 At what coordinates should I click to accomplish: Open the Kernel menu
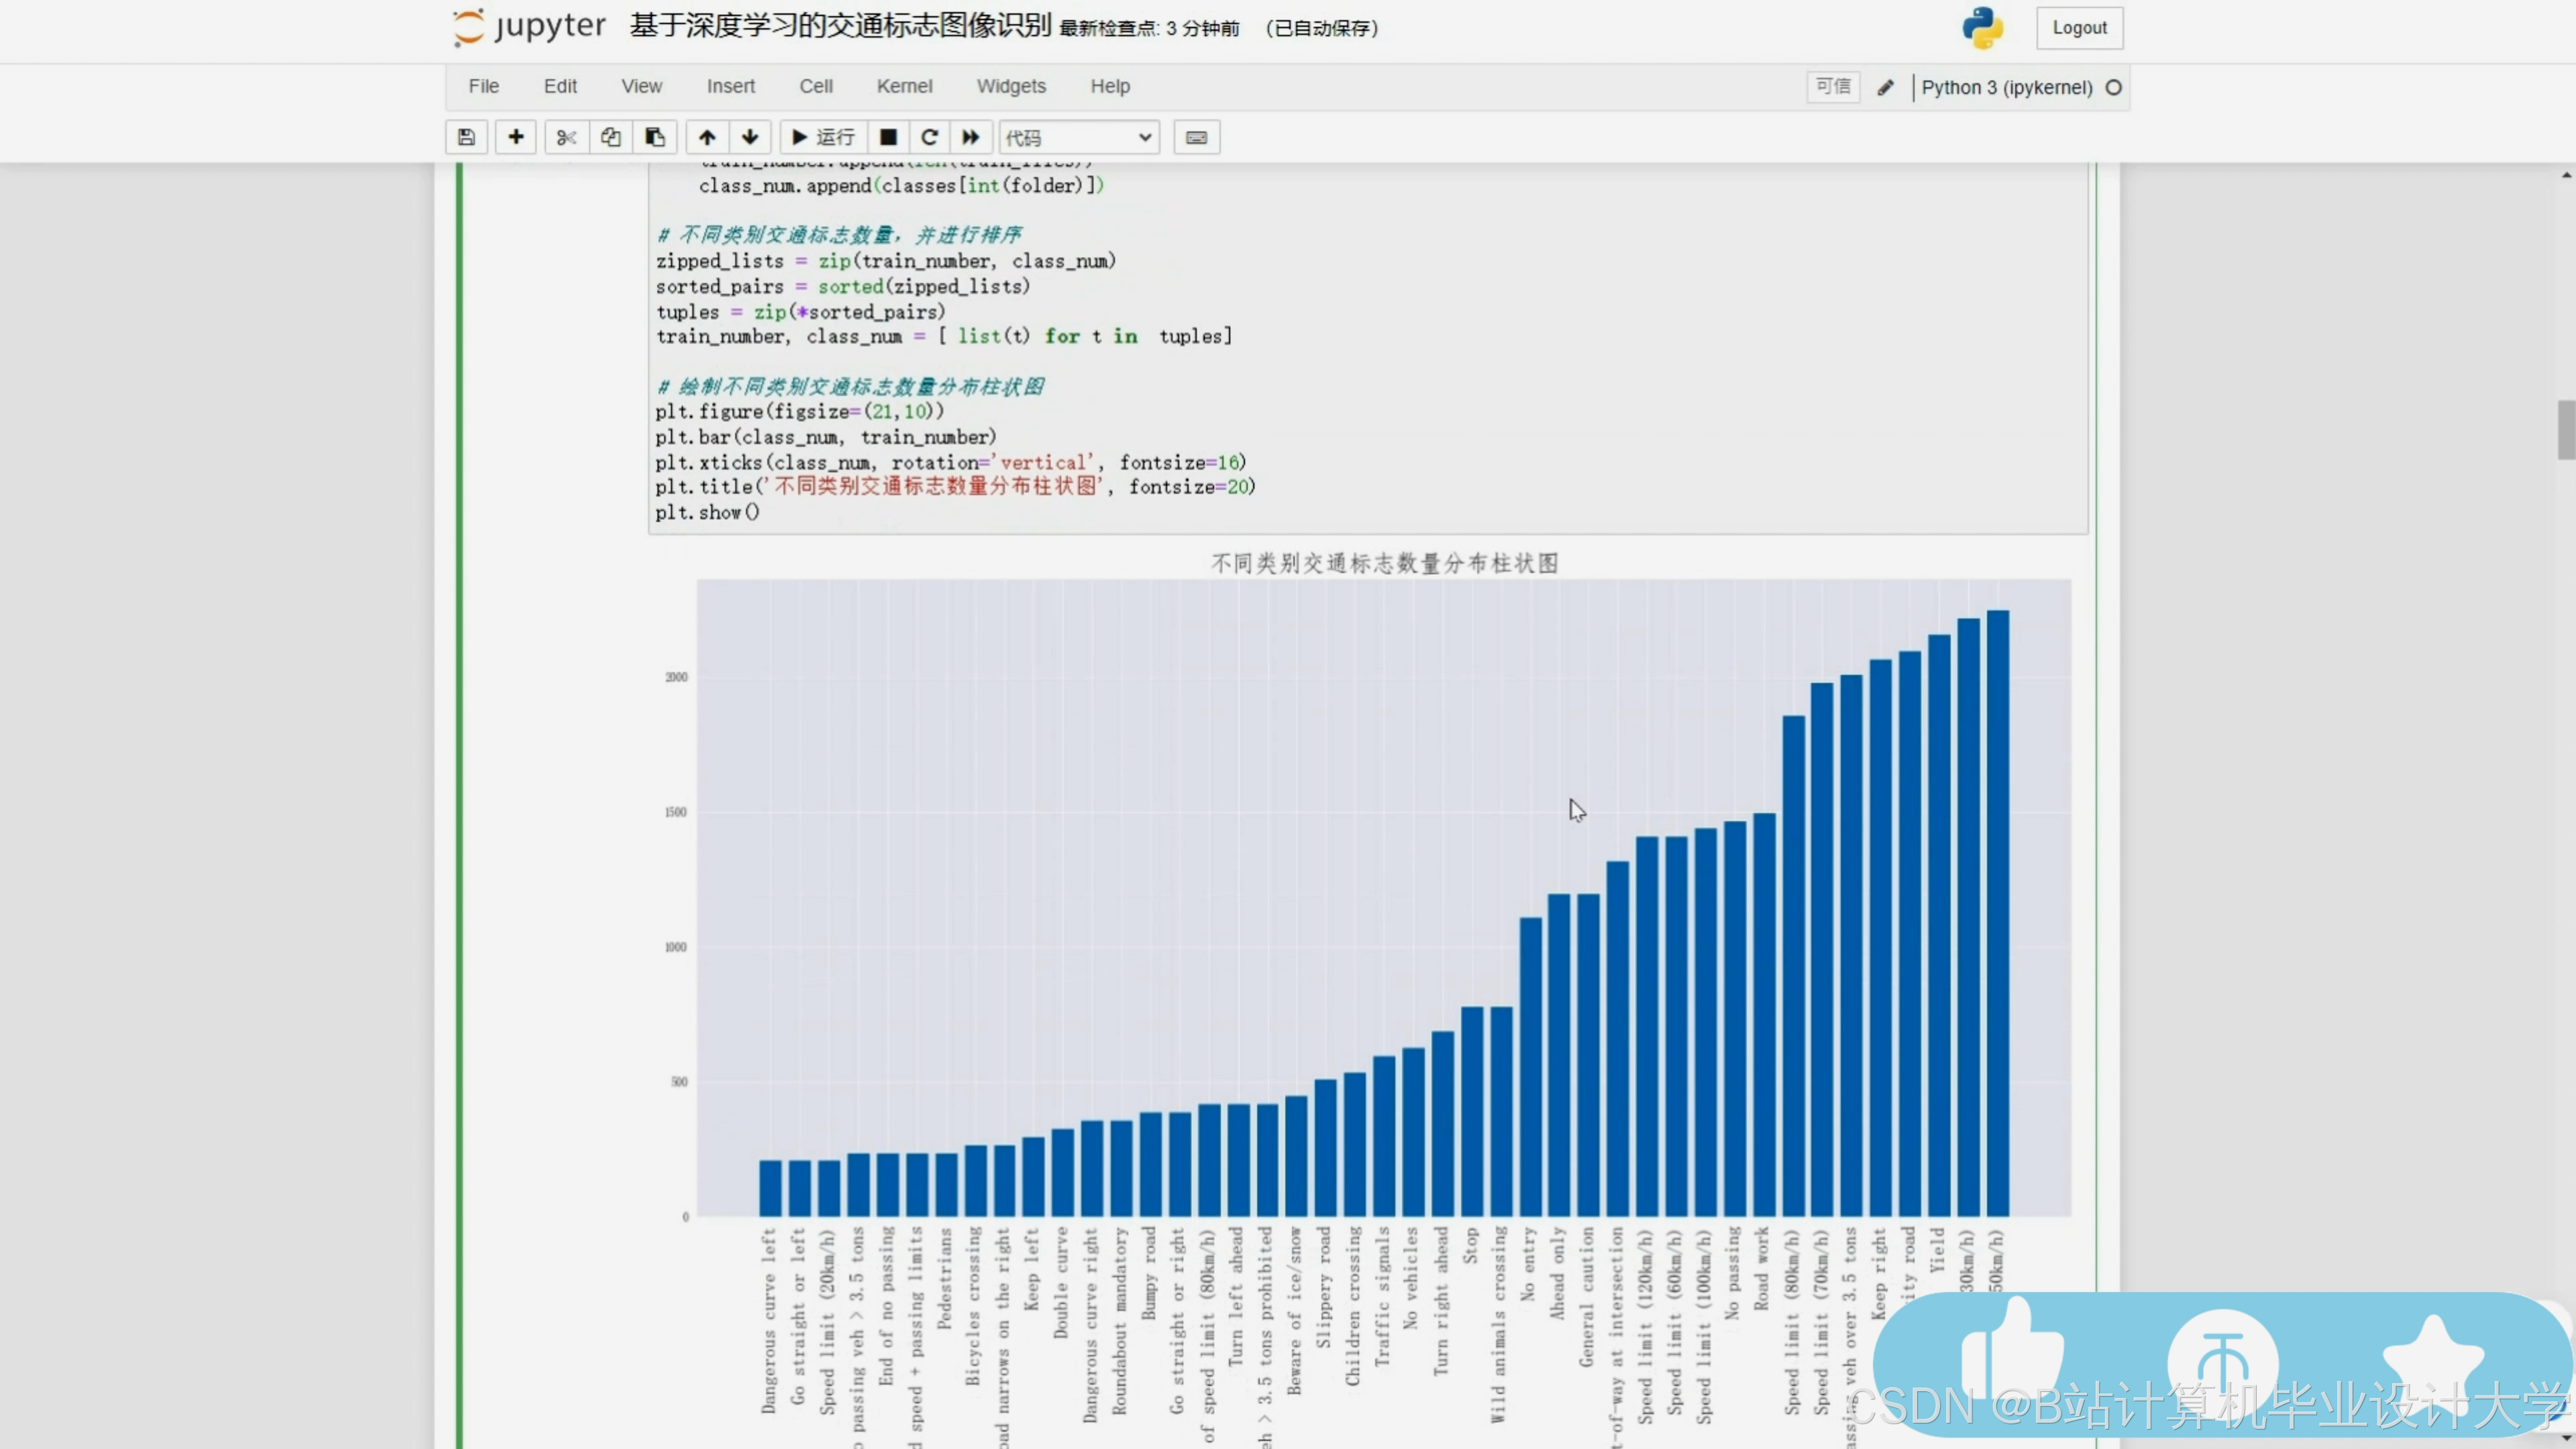pos(904,86)
